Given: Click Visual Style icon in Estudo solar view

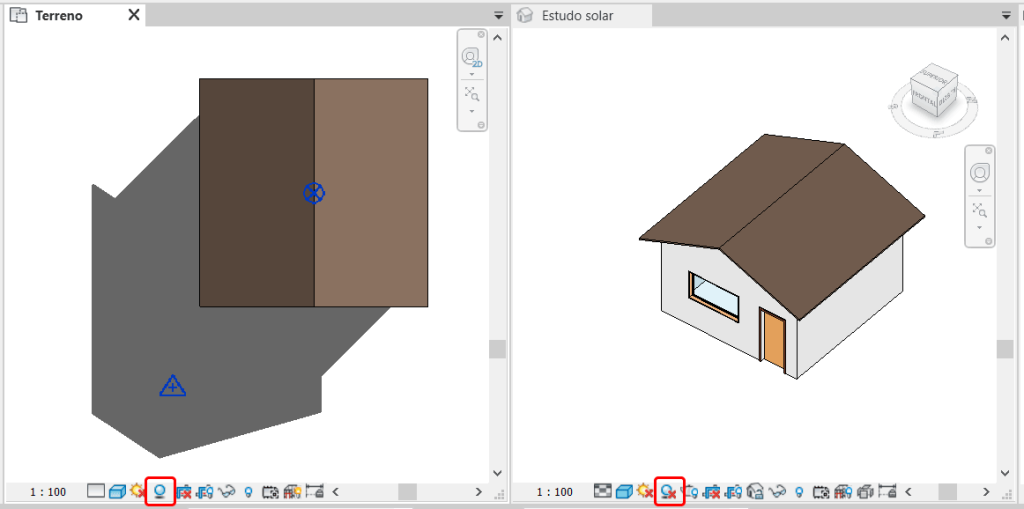Looking at the screenshot, I should point(624,491).
